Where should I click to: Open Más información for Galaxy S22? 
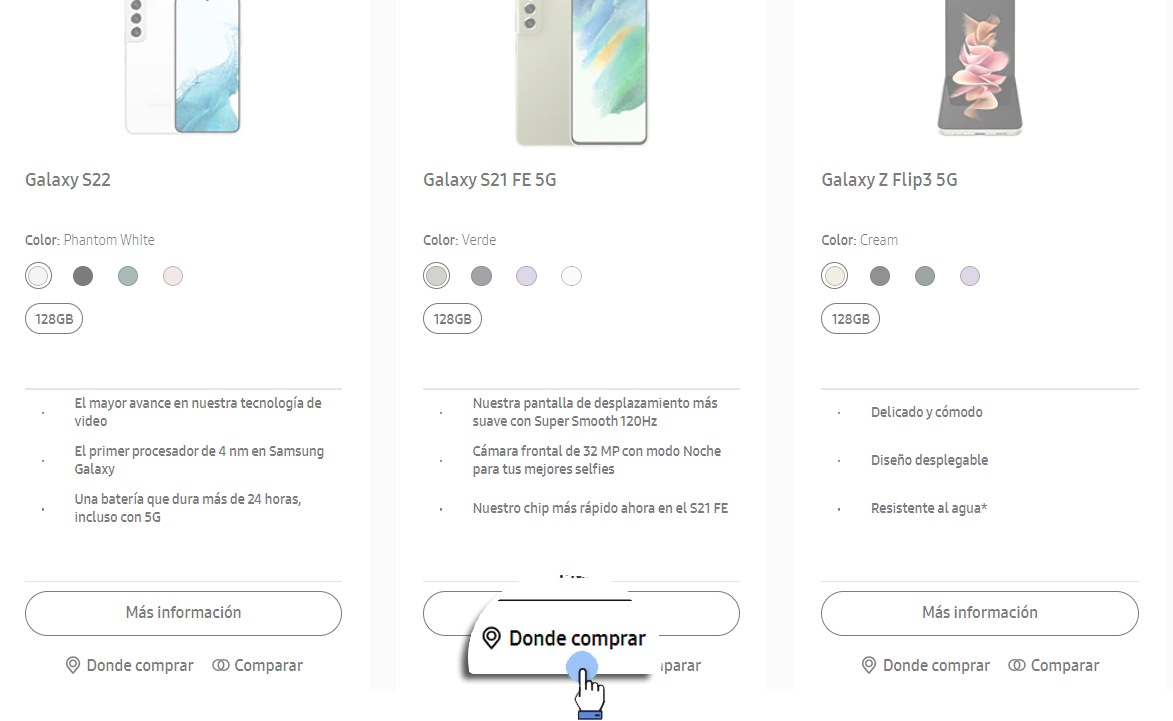tap(183, 613)
